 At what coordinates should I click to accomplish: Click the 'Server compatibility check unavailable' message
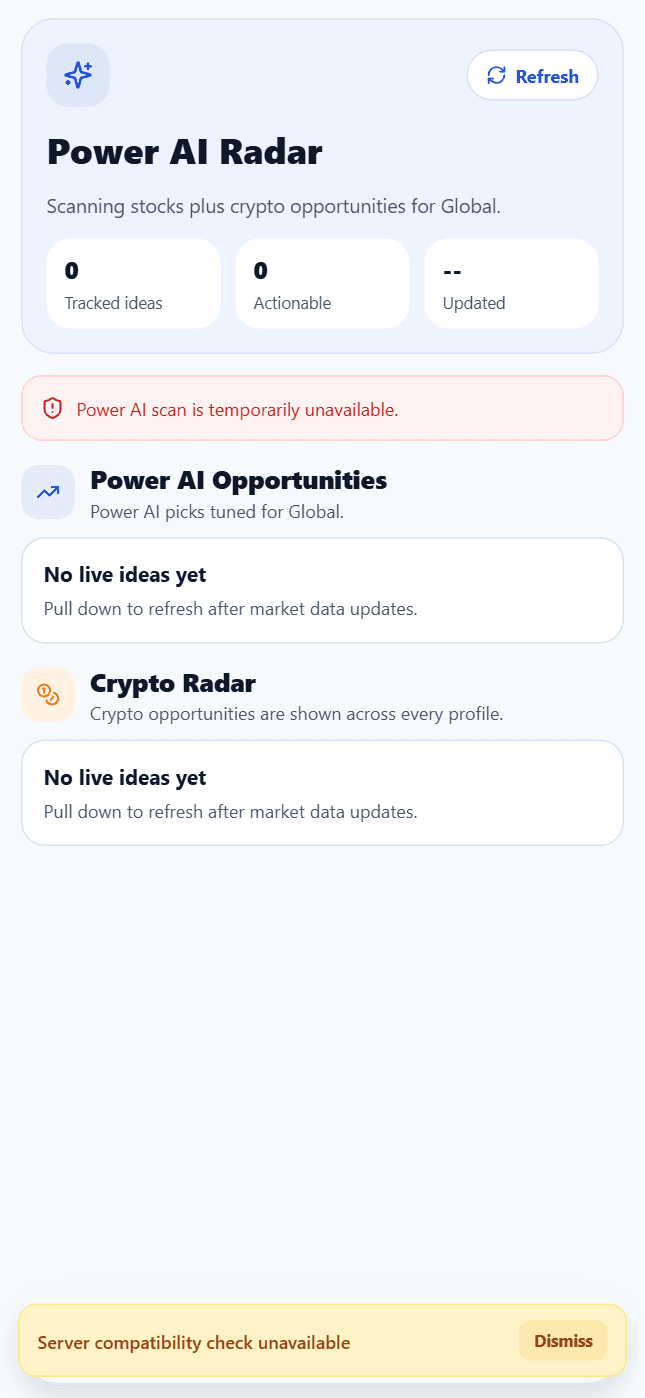[x=194, y=1343]
